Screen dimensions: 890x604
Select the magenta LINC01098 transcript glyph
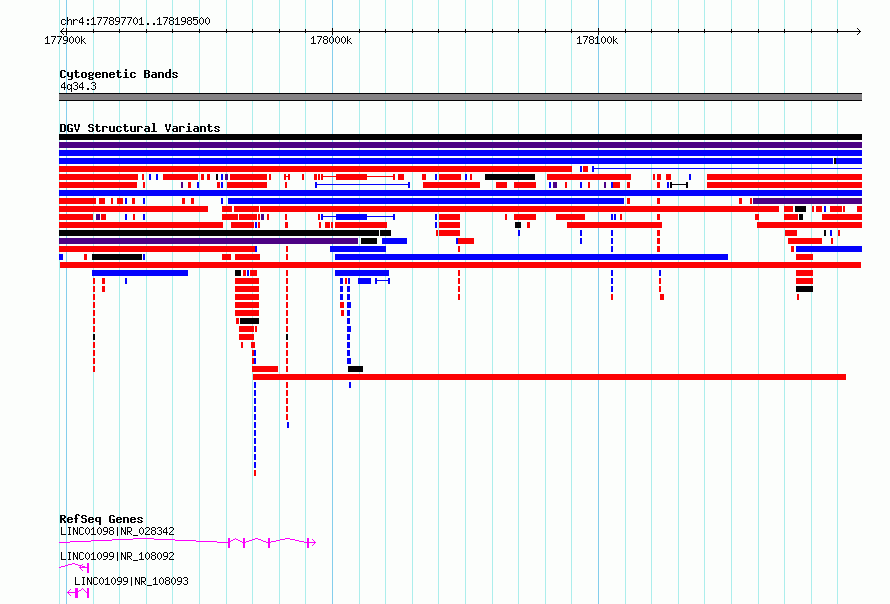click(x=187, y=543)
